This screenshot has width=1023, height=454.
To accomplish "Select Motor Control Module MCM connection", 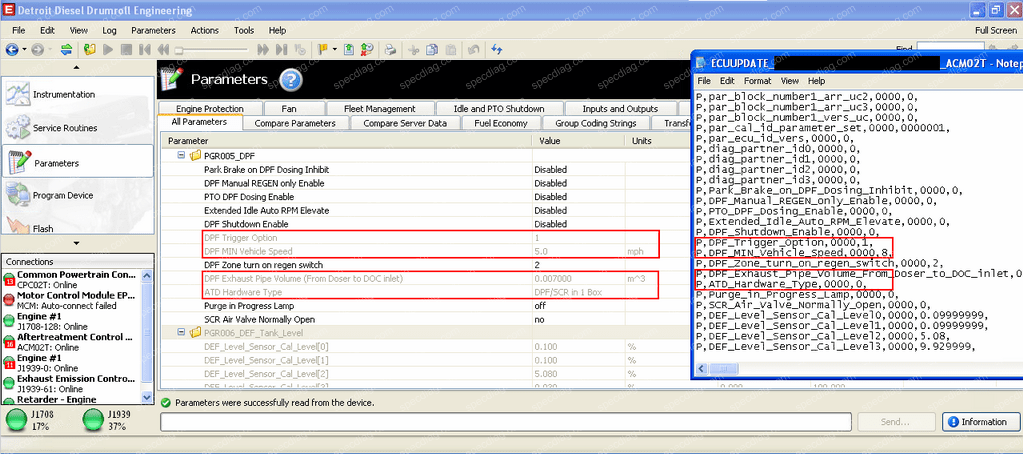I will tap(71, 300).
